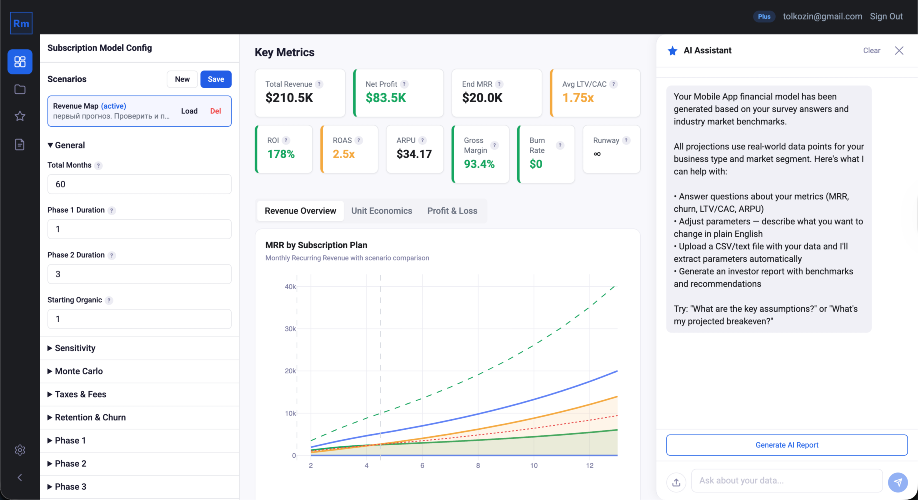Image resolution: width=918 pixels, height=500 pixels.
Task: Click the upload file icon in chat
Action: pos(676,482)
